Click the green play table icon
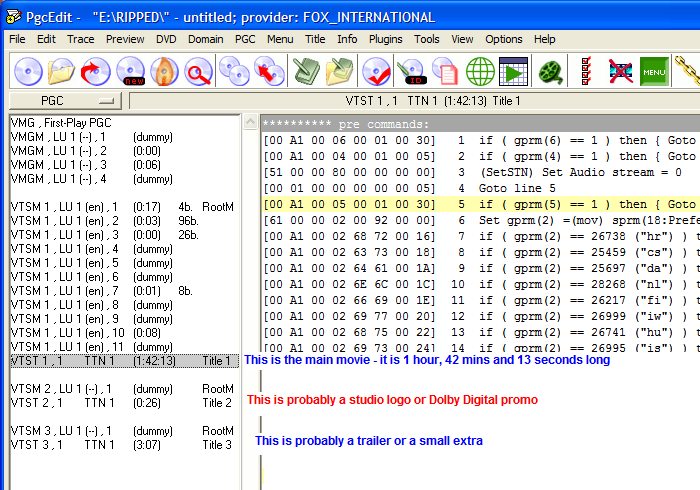 tap(514, 72)
